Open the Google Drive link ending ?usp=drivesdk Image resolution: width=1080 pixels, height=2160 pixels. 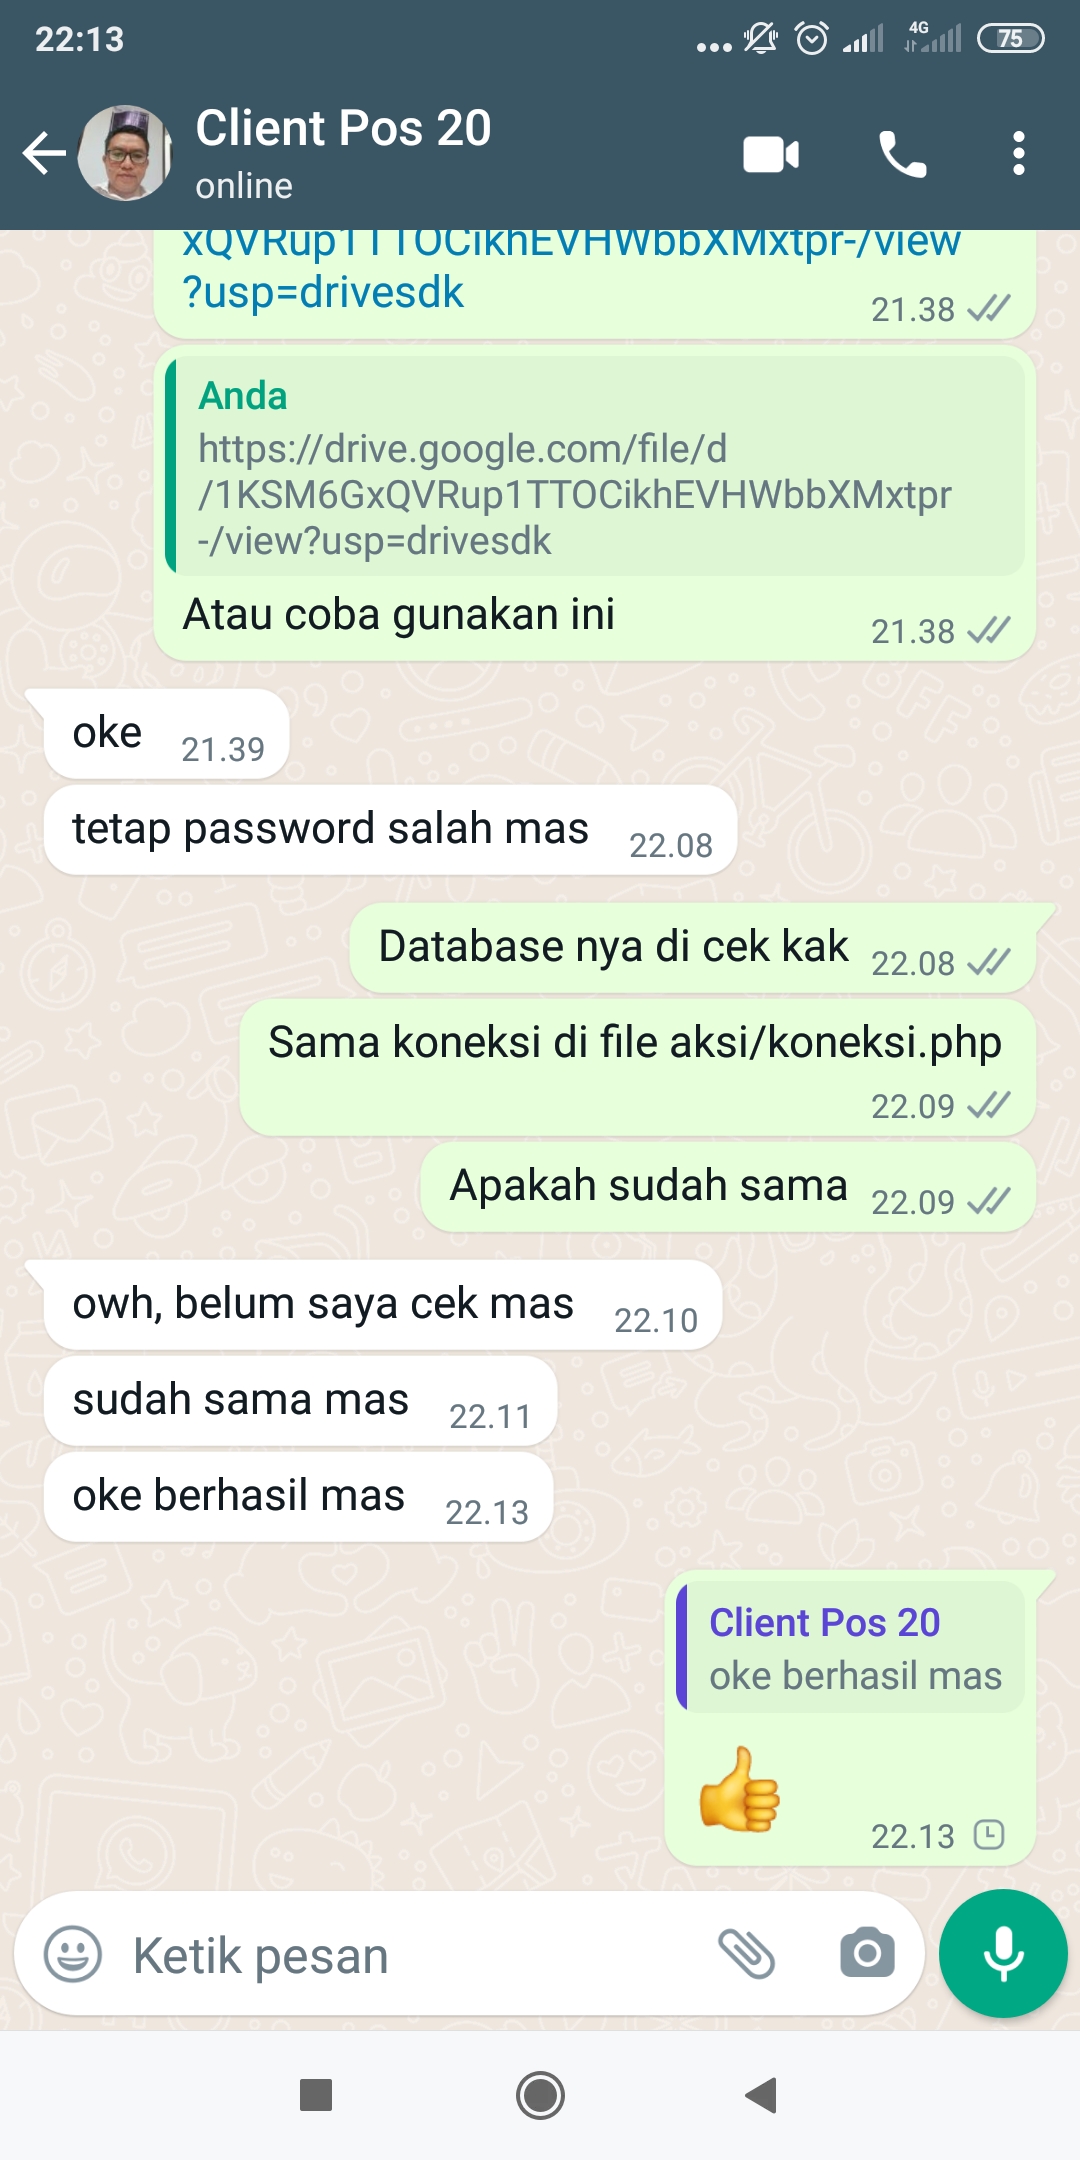(570, 267)
